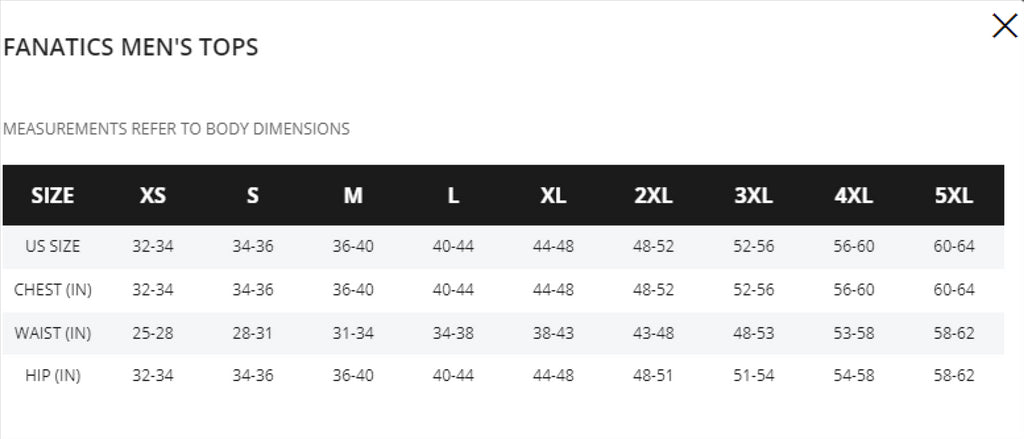The height and width of the screenshot is (439, 1024).
Task: Click the WAIST (IN) row label
Action: (53, 333)
